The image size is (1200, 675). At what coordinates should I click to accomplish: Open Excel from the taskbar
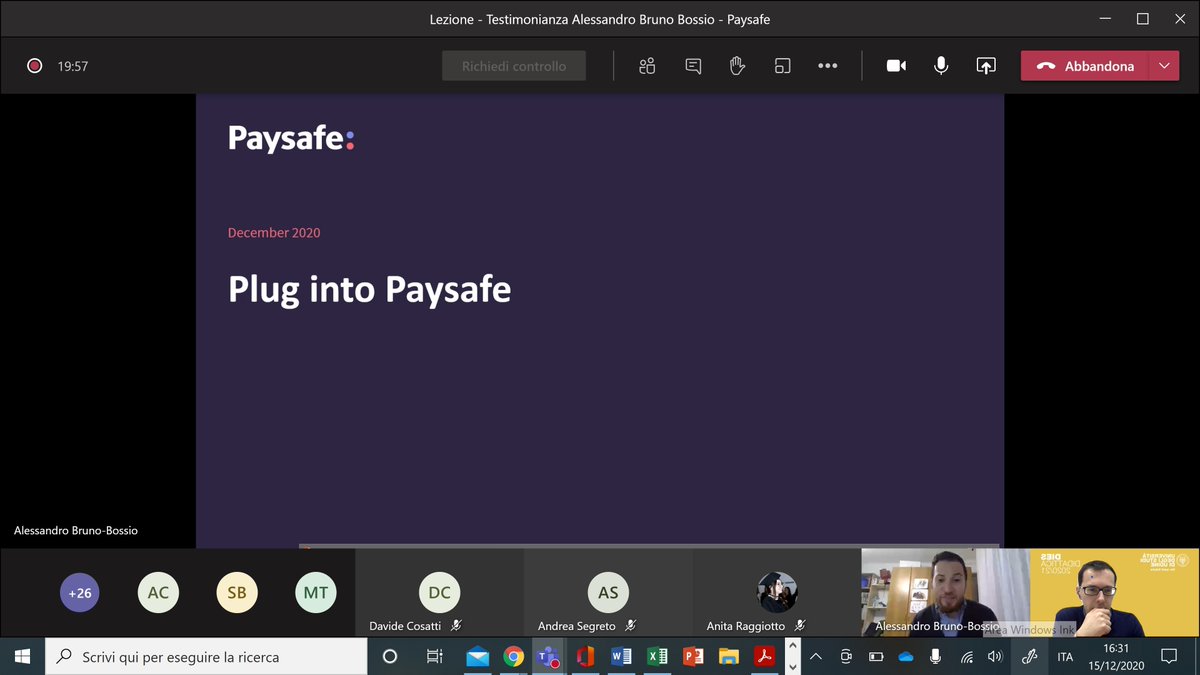point(657,657)
